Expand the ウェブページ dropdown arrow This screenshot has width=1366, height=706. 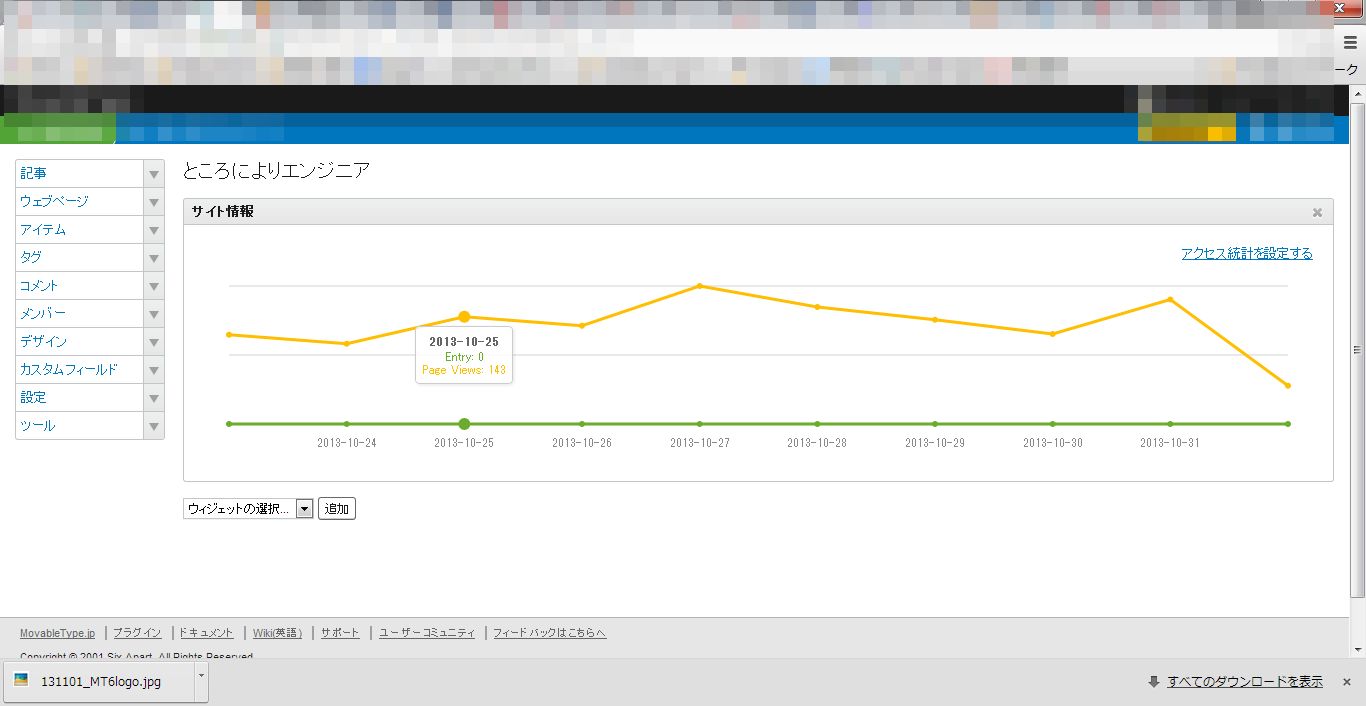154,202
